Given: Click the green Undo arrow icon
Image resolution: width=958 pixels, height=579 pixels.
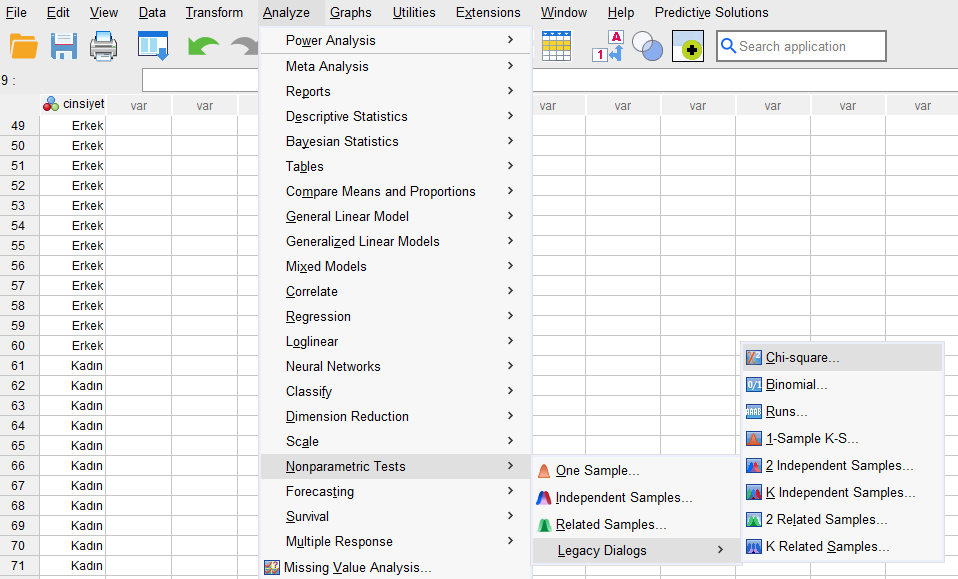Looking at the screenshot, I should coord(204,47).
